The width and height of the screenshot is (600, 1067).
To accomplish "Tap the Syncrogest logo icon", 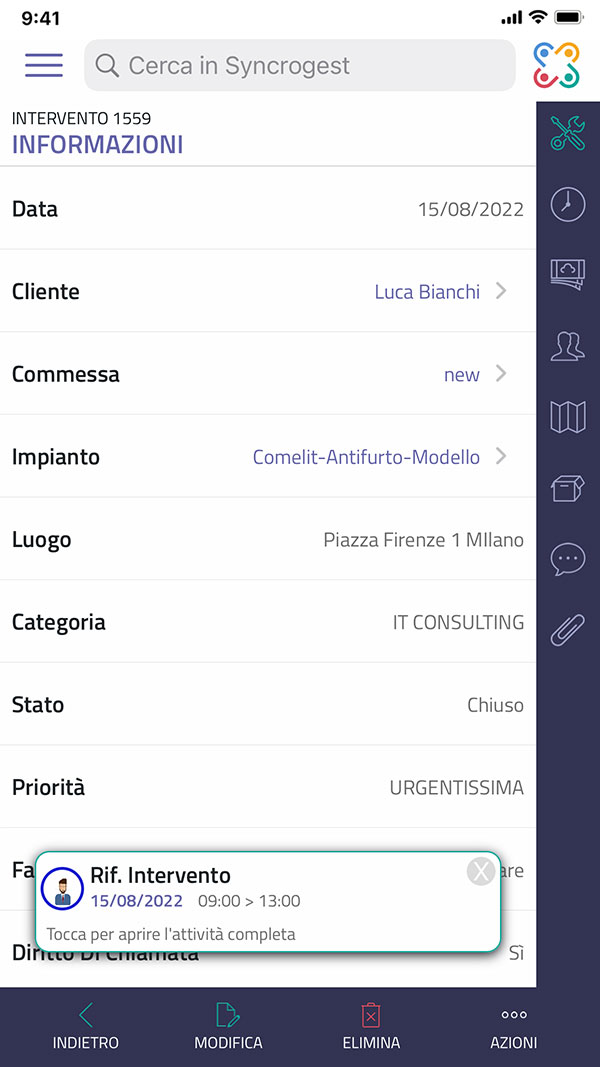I will click(556, 65).
